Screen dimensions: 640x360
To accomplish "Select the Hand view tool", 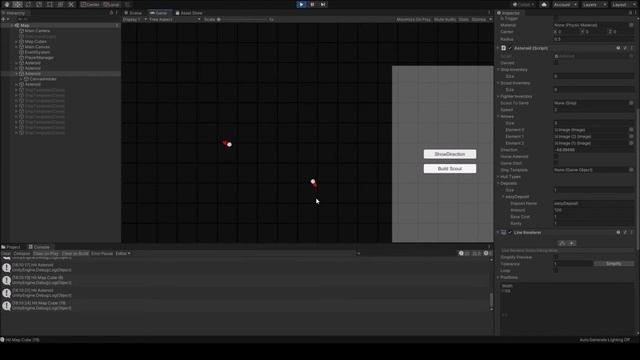I will [7, 4].
